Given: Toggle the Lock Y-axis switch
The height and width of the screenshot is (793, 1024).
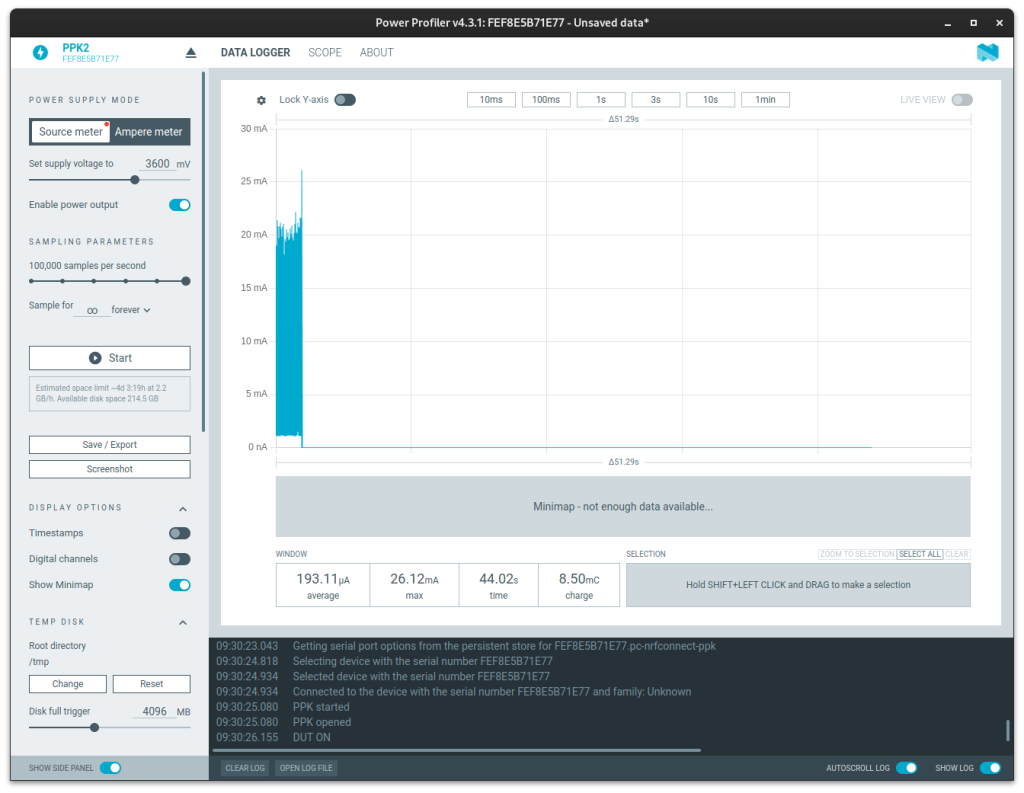Looking at the screenshot, I should point(345,100).
